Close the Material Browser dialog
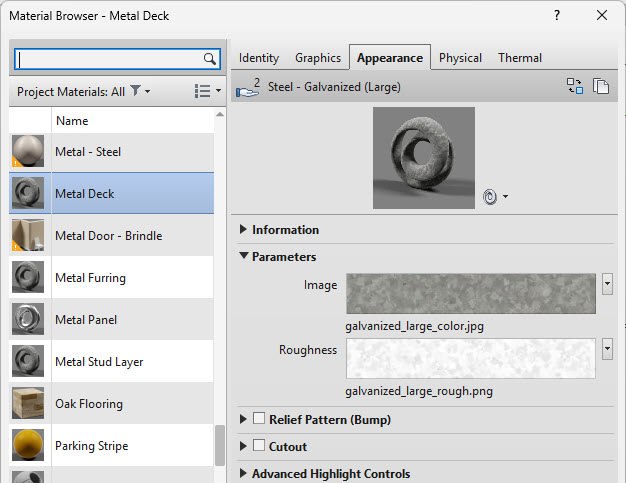The width and height of the screenshot is (626, 483). coord(602,16)
